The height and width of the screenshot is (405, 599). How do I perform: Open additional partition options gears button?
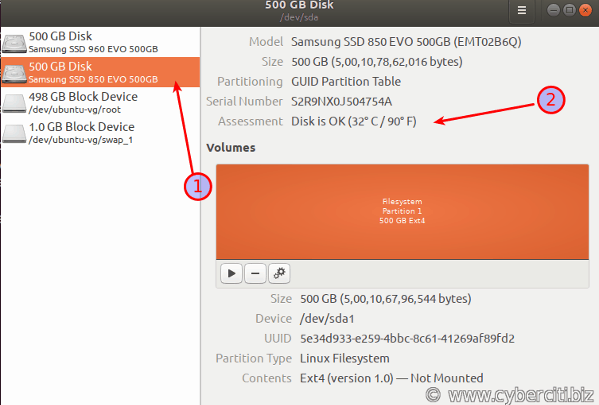pos(279,273)
